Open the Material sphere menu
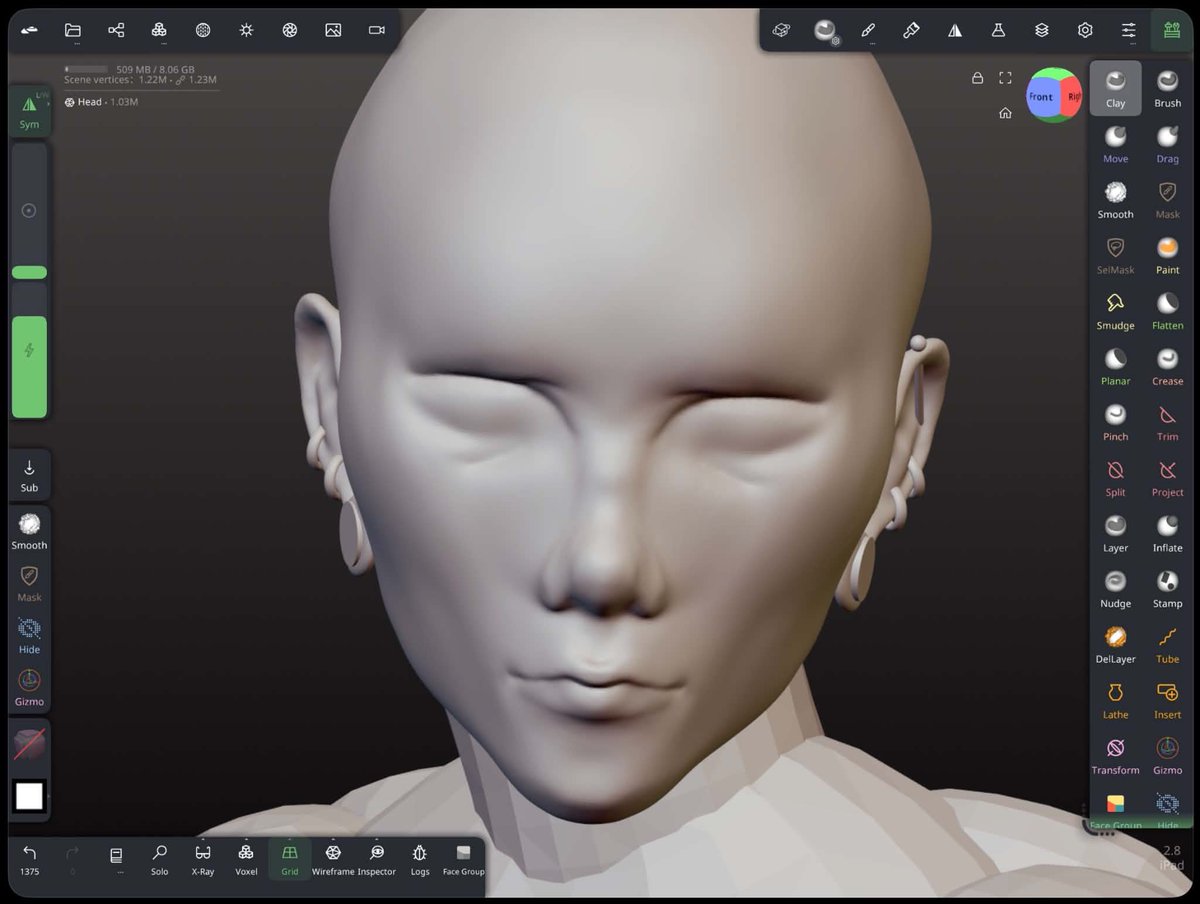The height and width of the screenshot is (904, 1200). [203, 30]
